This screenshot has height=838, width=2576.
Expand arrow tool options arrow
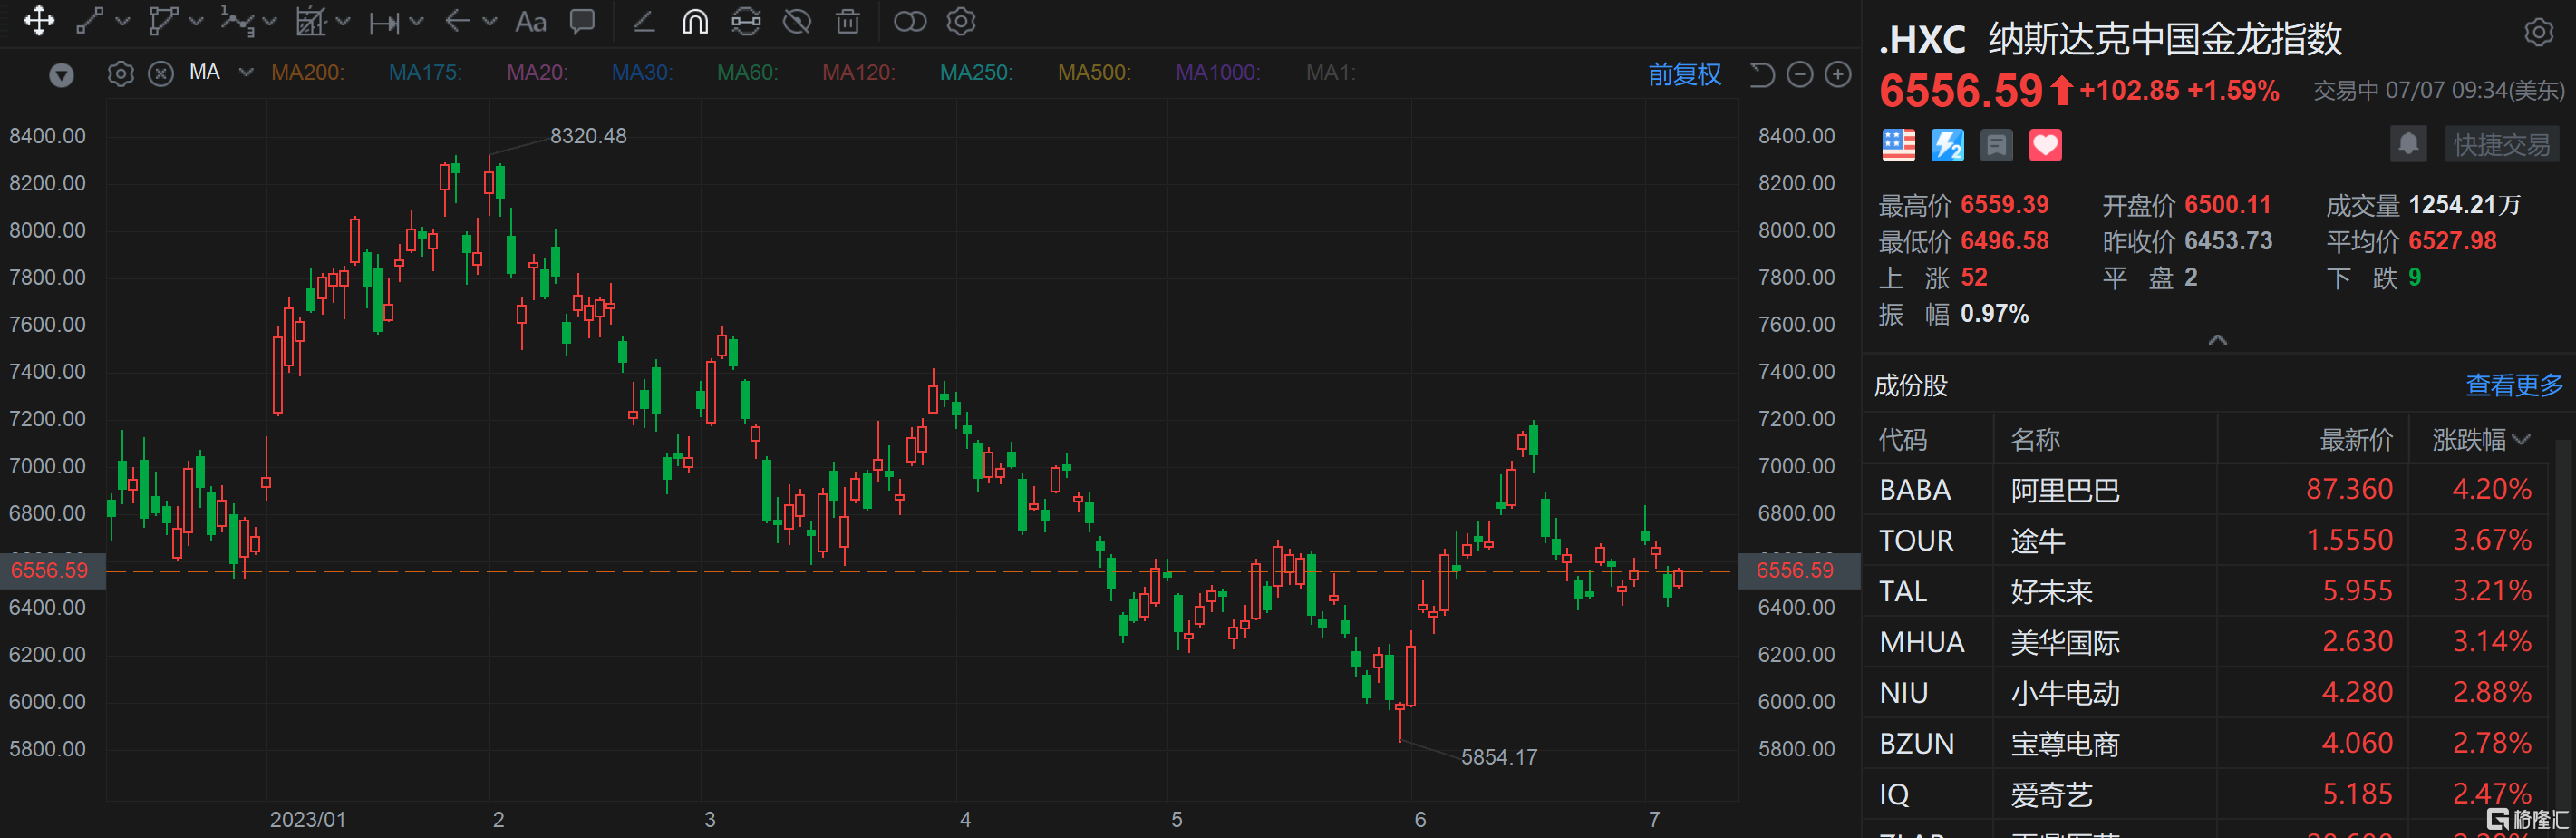[x=489, y=21]
